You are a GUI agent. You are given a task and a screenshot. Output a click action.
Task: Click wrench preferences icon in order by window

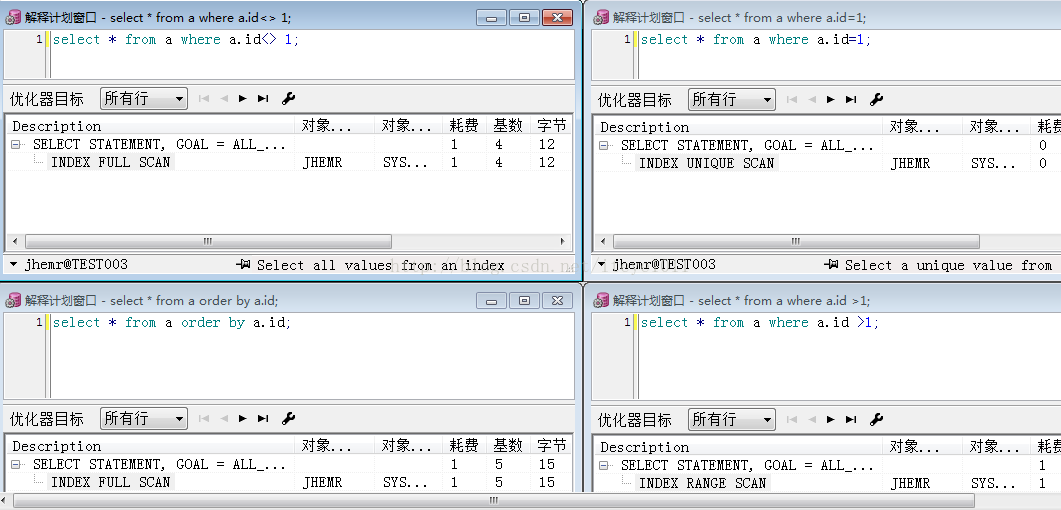pos(288,418)
